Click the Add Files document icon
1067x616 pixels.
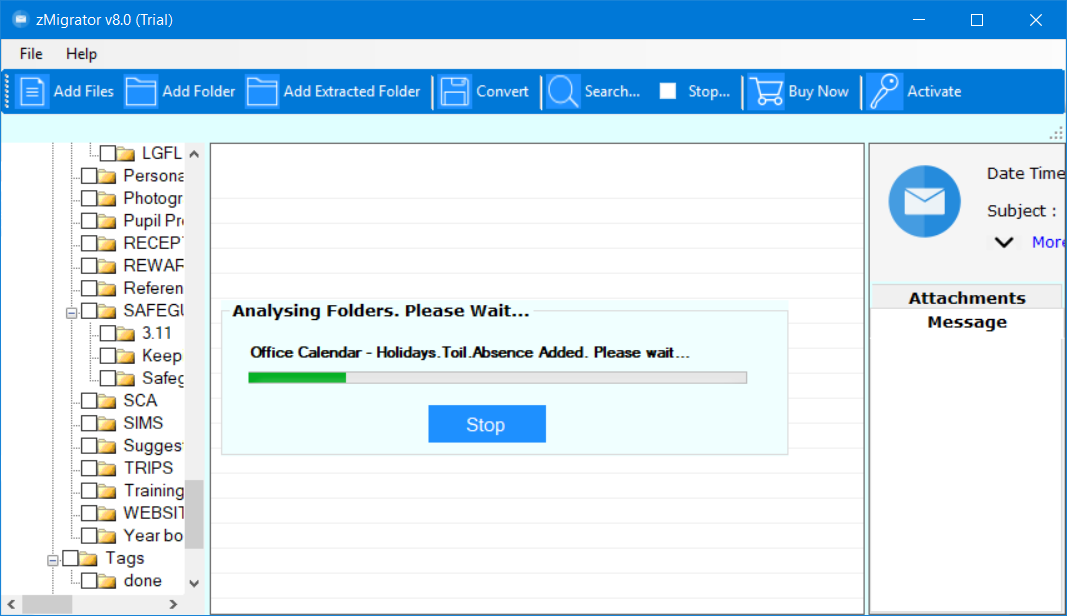click(x=32, y=91)
